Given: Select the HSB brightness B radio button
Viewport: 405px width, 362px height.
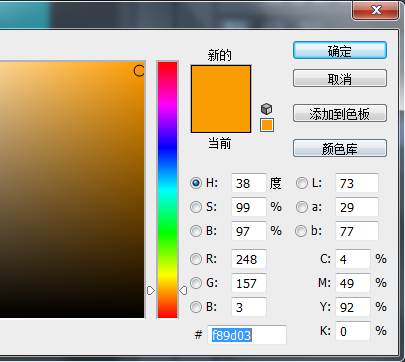Looking at the screenshot, I should 196,231.
